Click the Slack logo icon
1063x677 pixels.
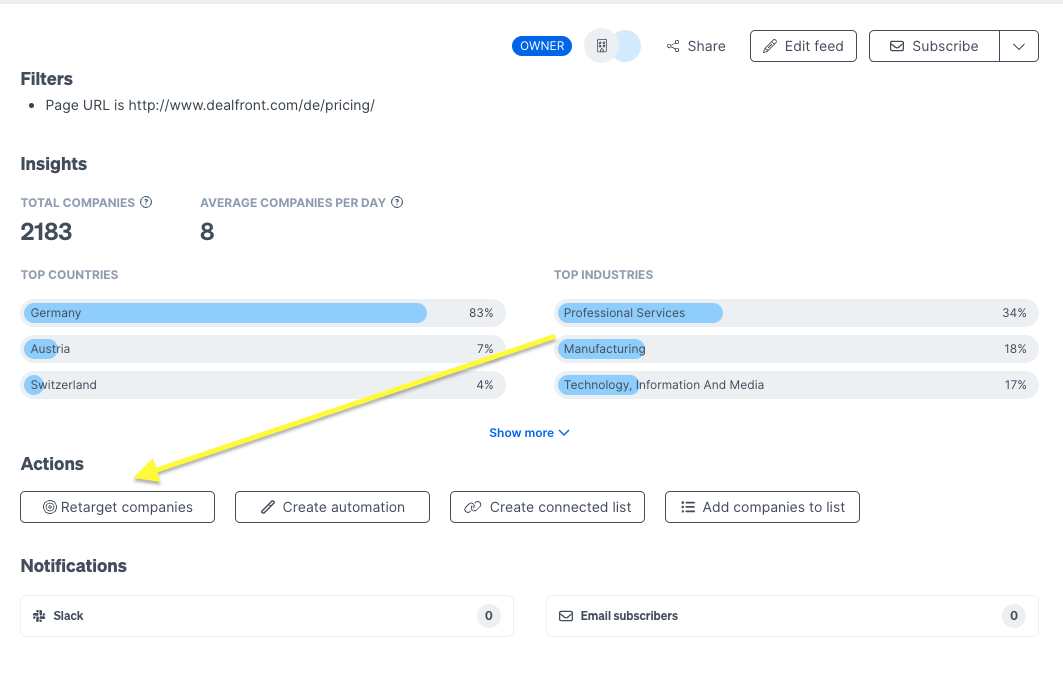[x=39, y=616]
